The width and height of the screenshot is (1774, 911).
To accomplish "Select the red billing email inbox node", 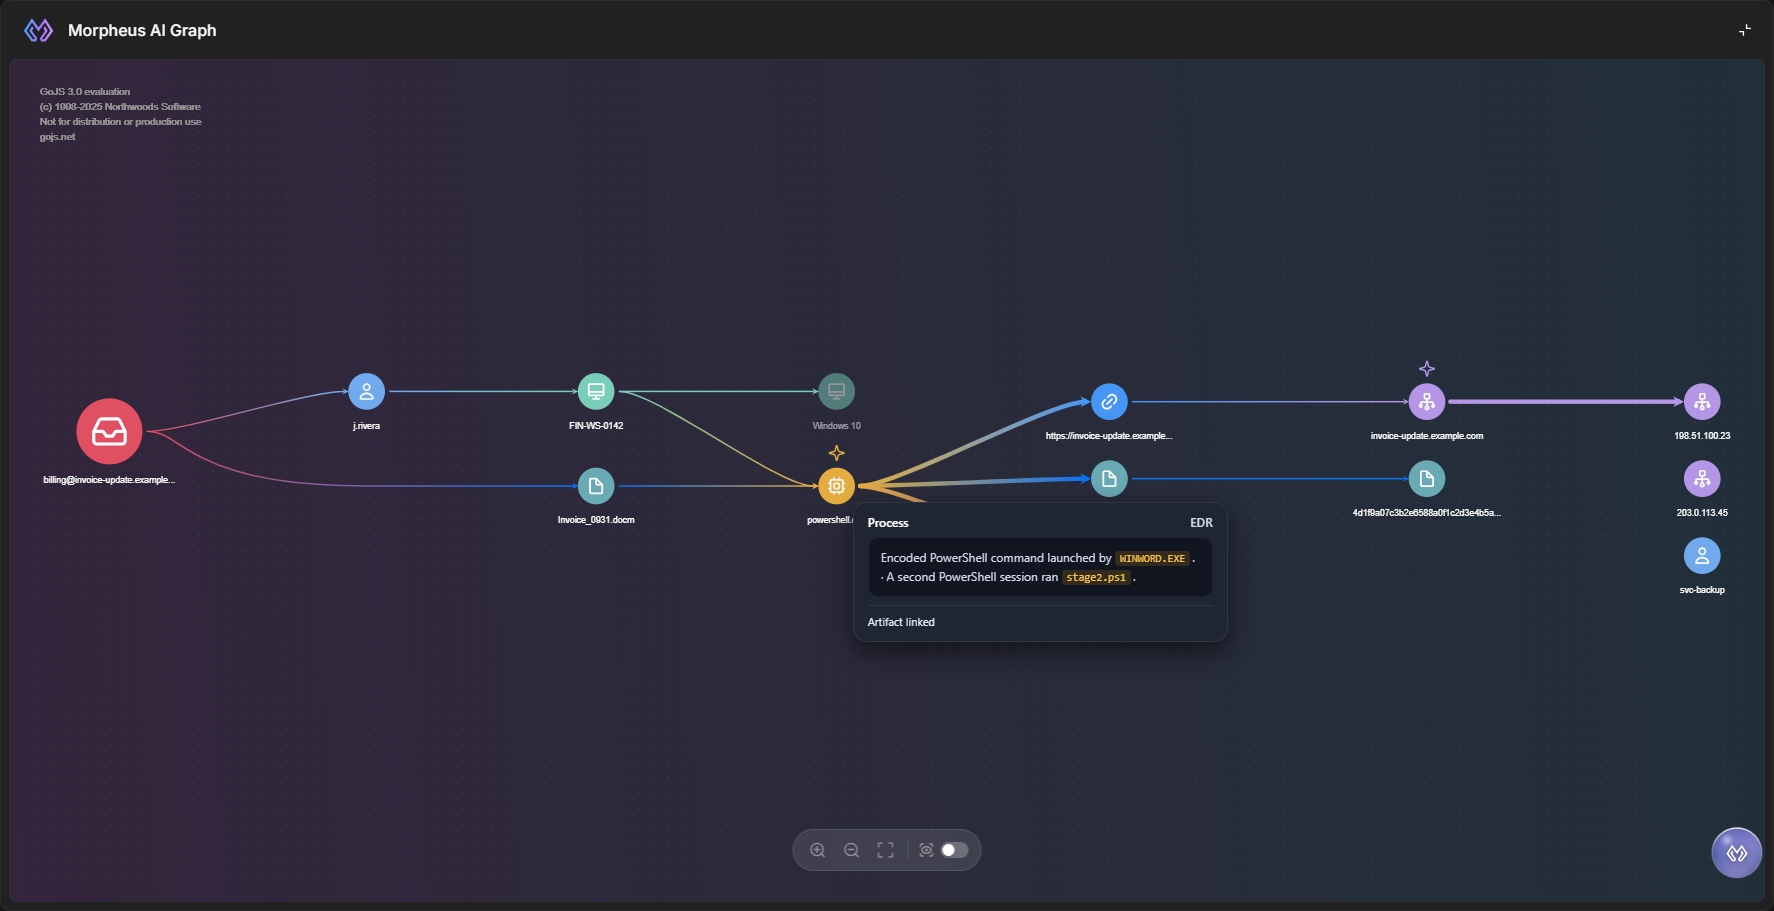I will point(109,431).
